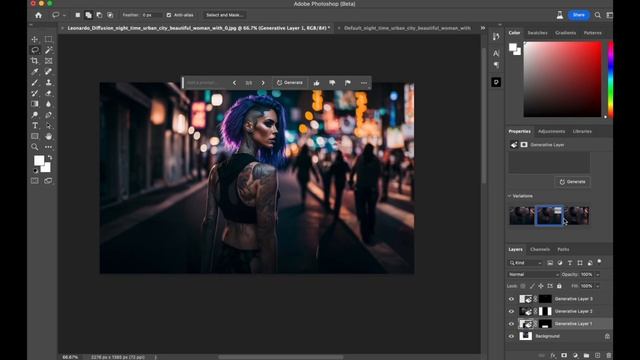The width and height of the screenshot is (640, 360).
Task: Toggle lock image pixels brush icon
Action: [532, 286]
